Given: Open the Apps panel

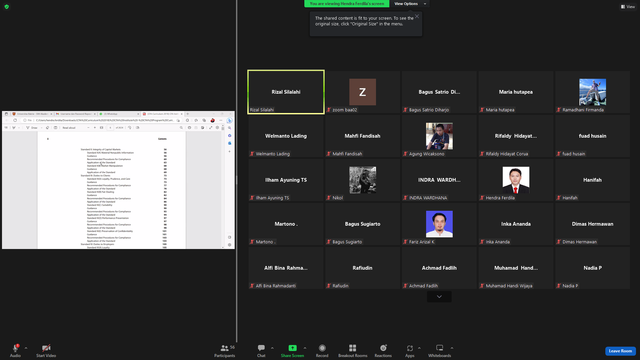Looking at the screenshot, I should (x=410, y=351).
